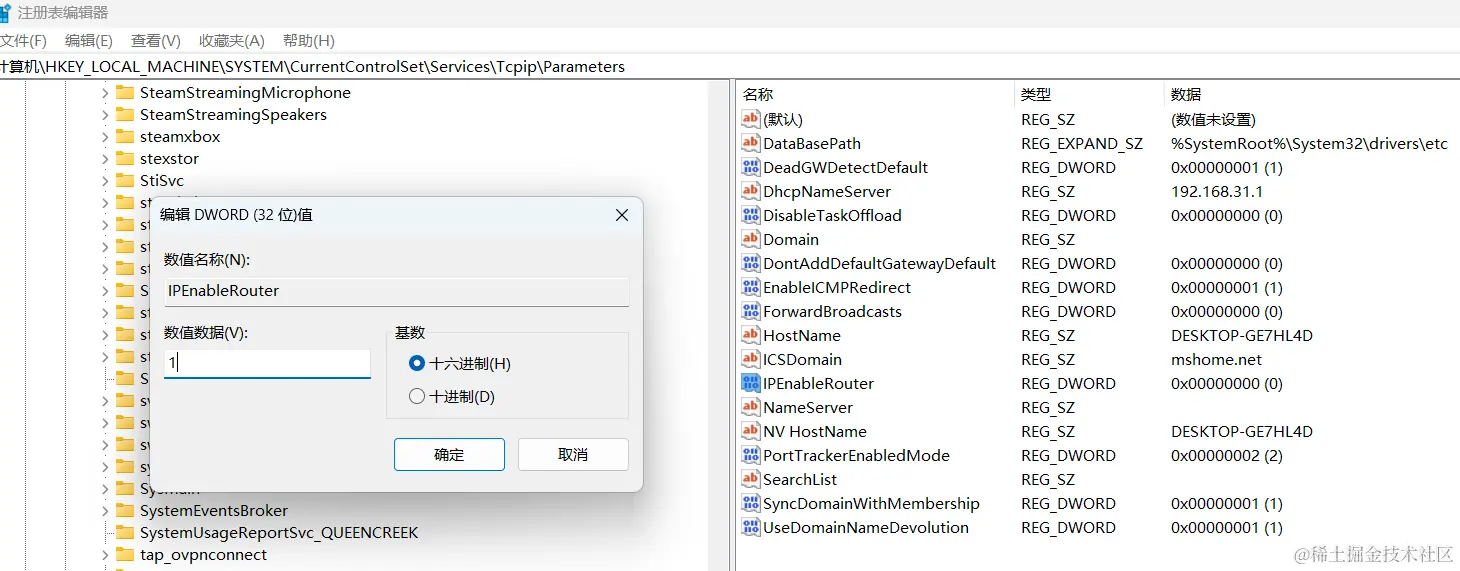Open the 编辑(E) menu

[x=89, y=40]
